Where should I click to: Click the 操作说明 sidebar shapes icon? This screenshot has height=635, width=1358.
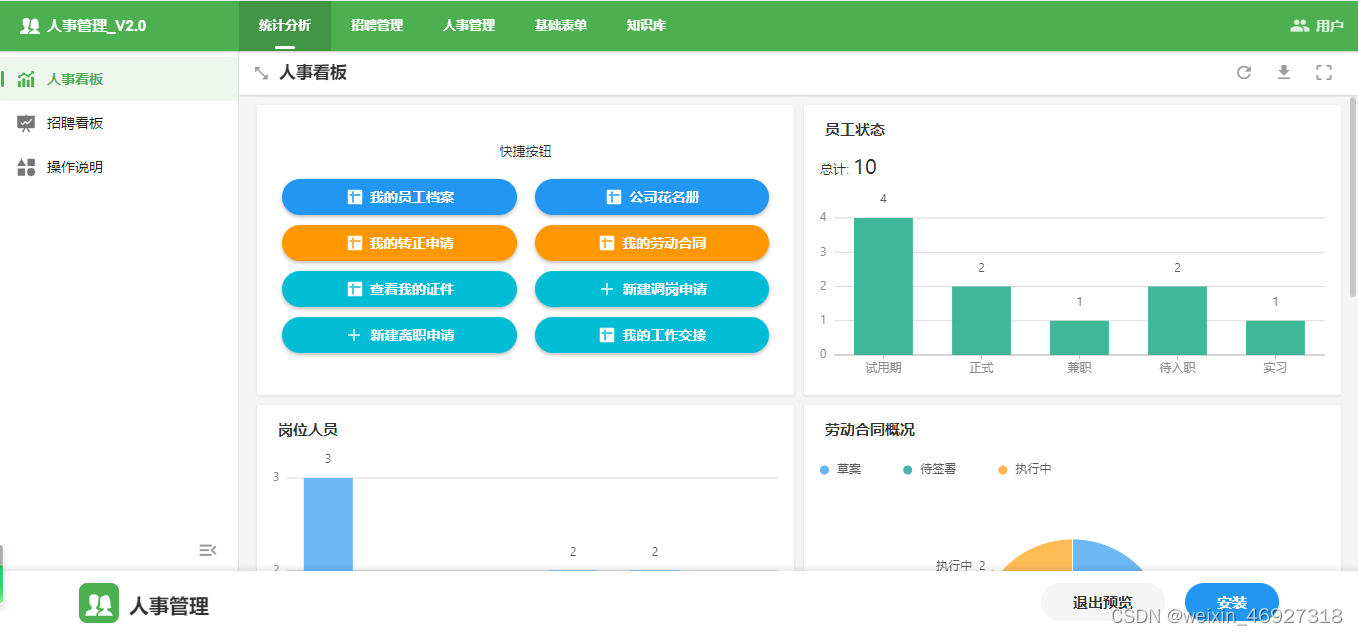26,167
